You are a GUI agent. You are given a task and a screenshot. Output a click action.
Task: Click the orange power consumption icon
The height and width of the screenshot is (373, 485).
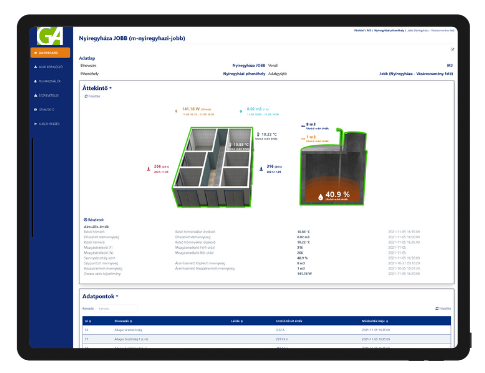click(x=176, y=111)
